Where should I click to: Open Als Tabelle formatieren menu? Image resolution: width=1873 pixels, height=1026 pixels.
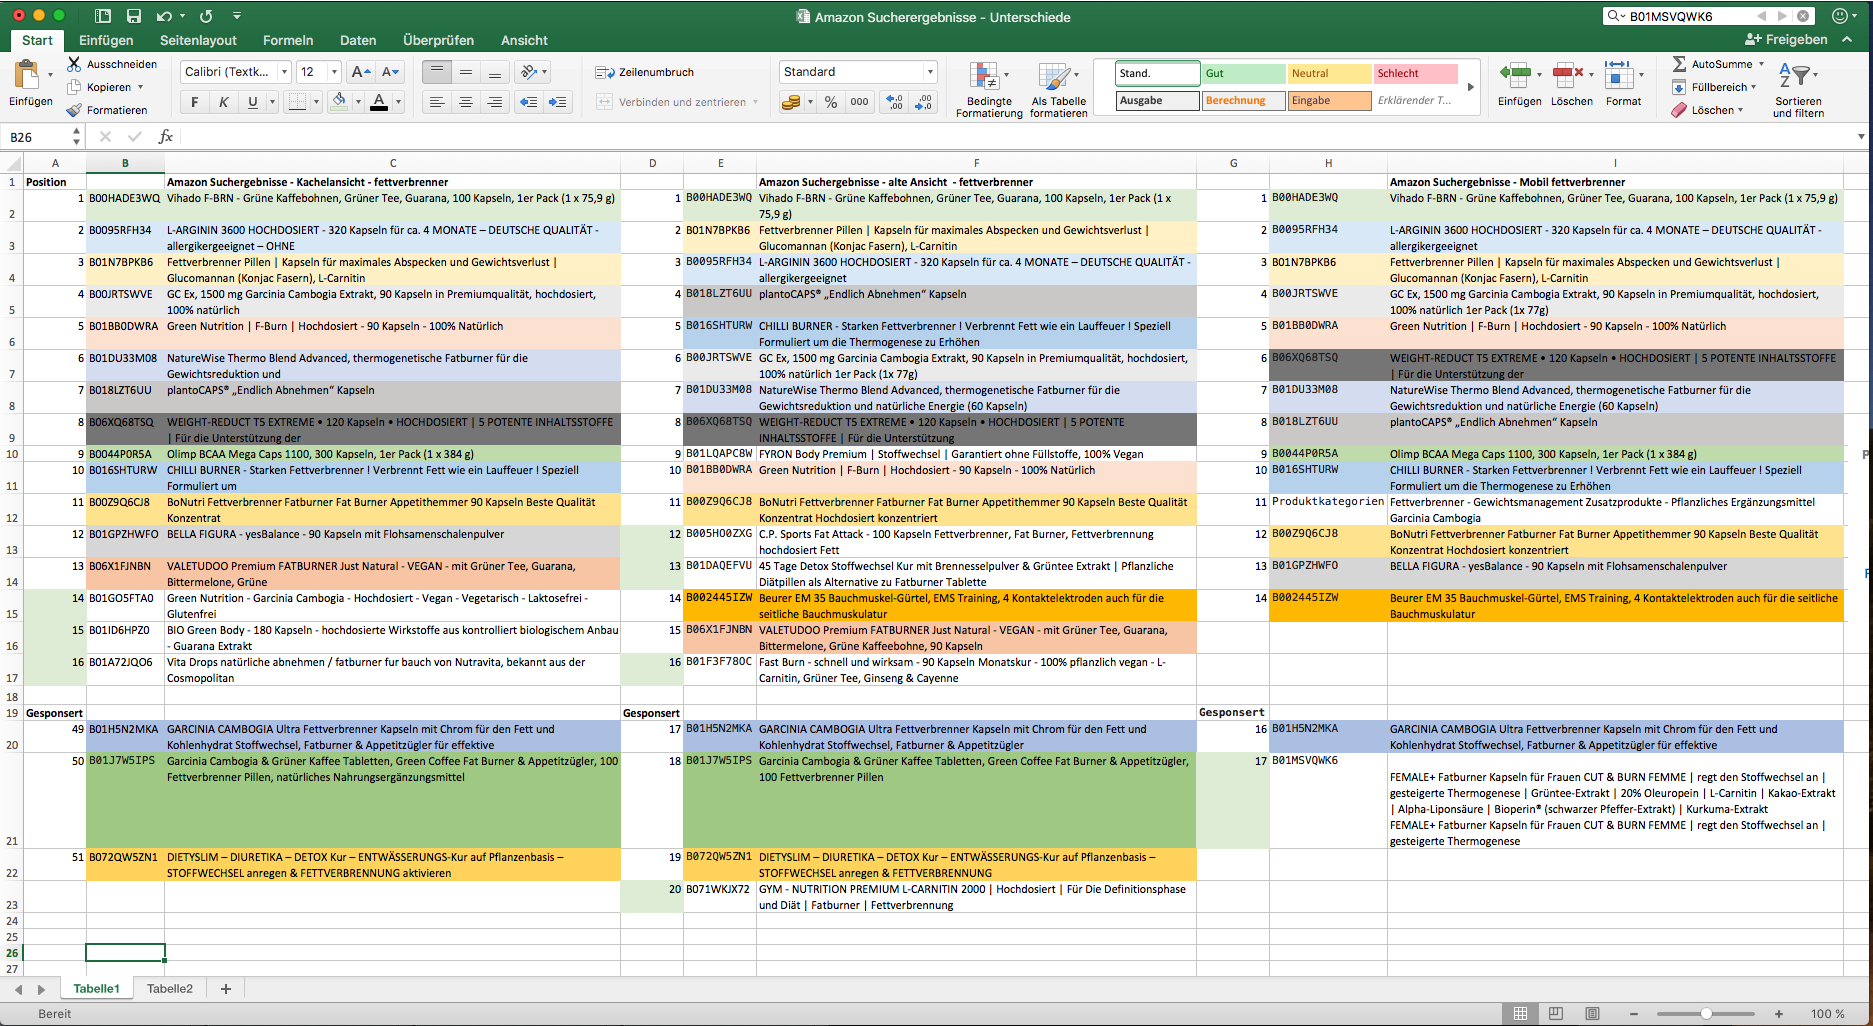pos(1058,90)
